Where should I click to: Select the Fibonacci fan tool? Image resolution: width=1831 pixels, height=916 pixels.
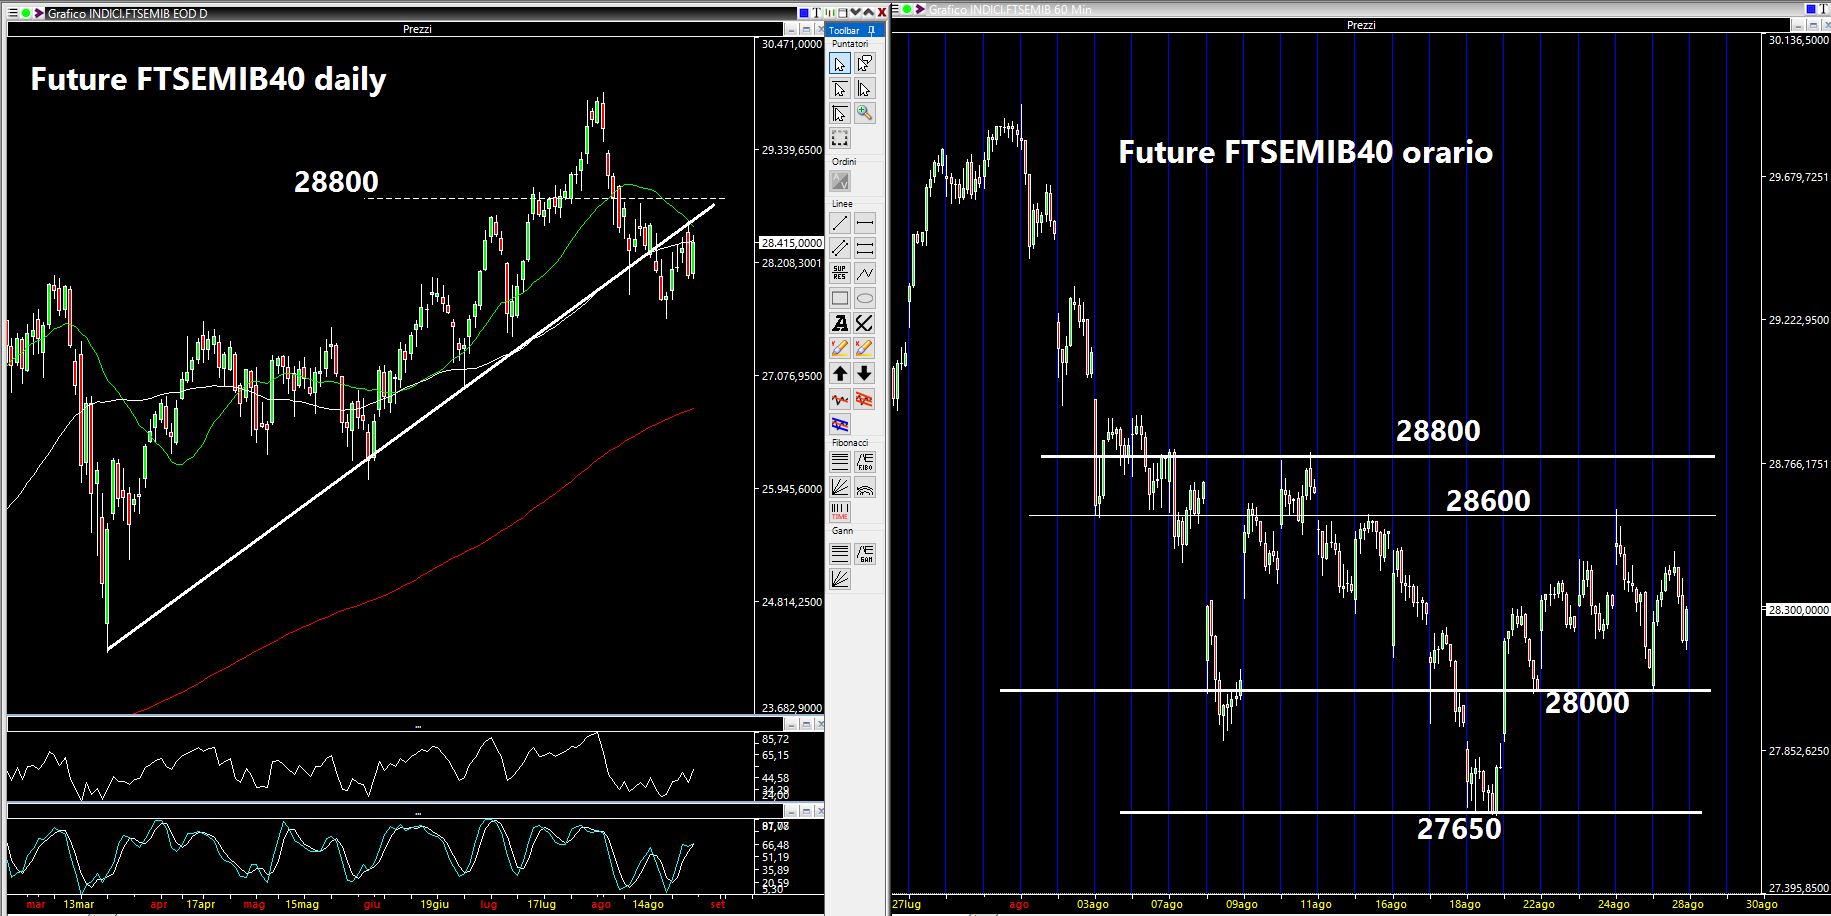click(840, 487)
